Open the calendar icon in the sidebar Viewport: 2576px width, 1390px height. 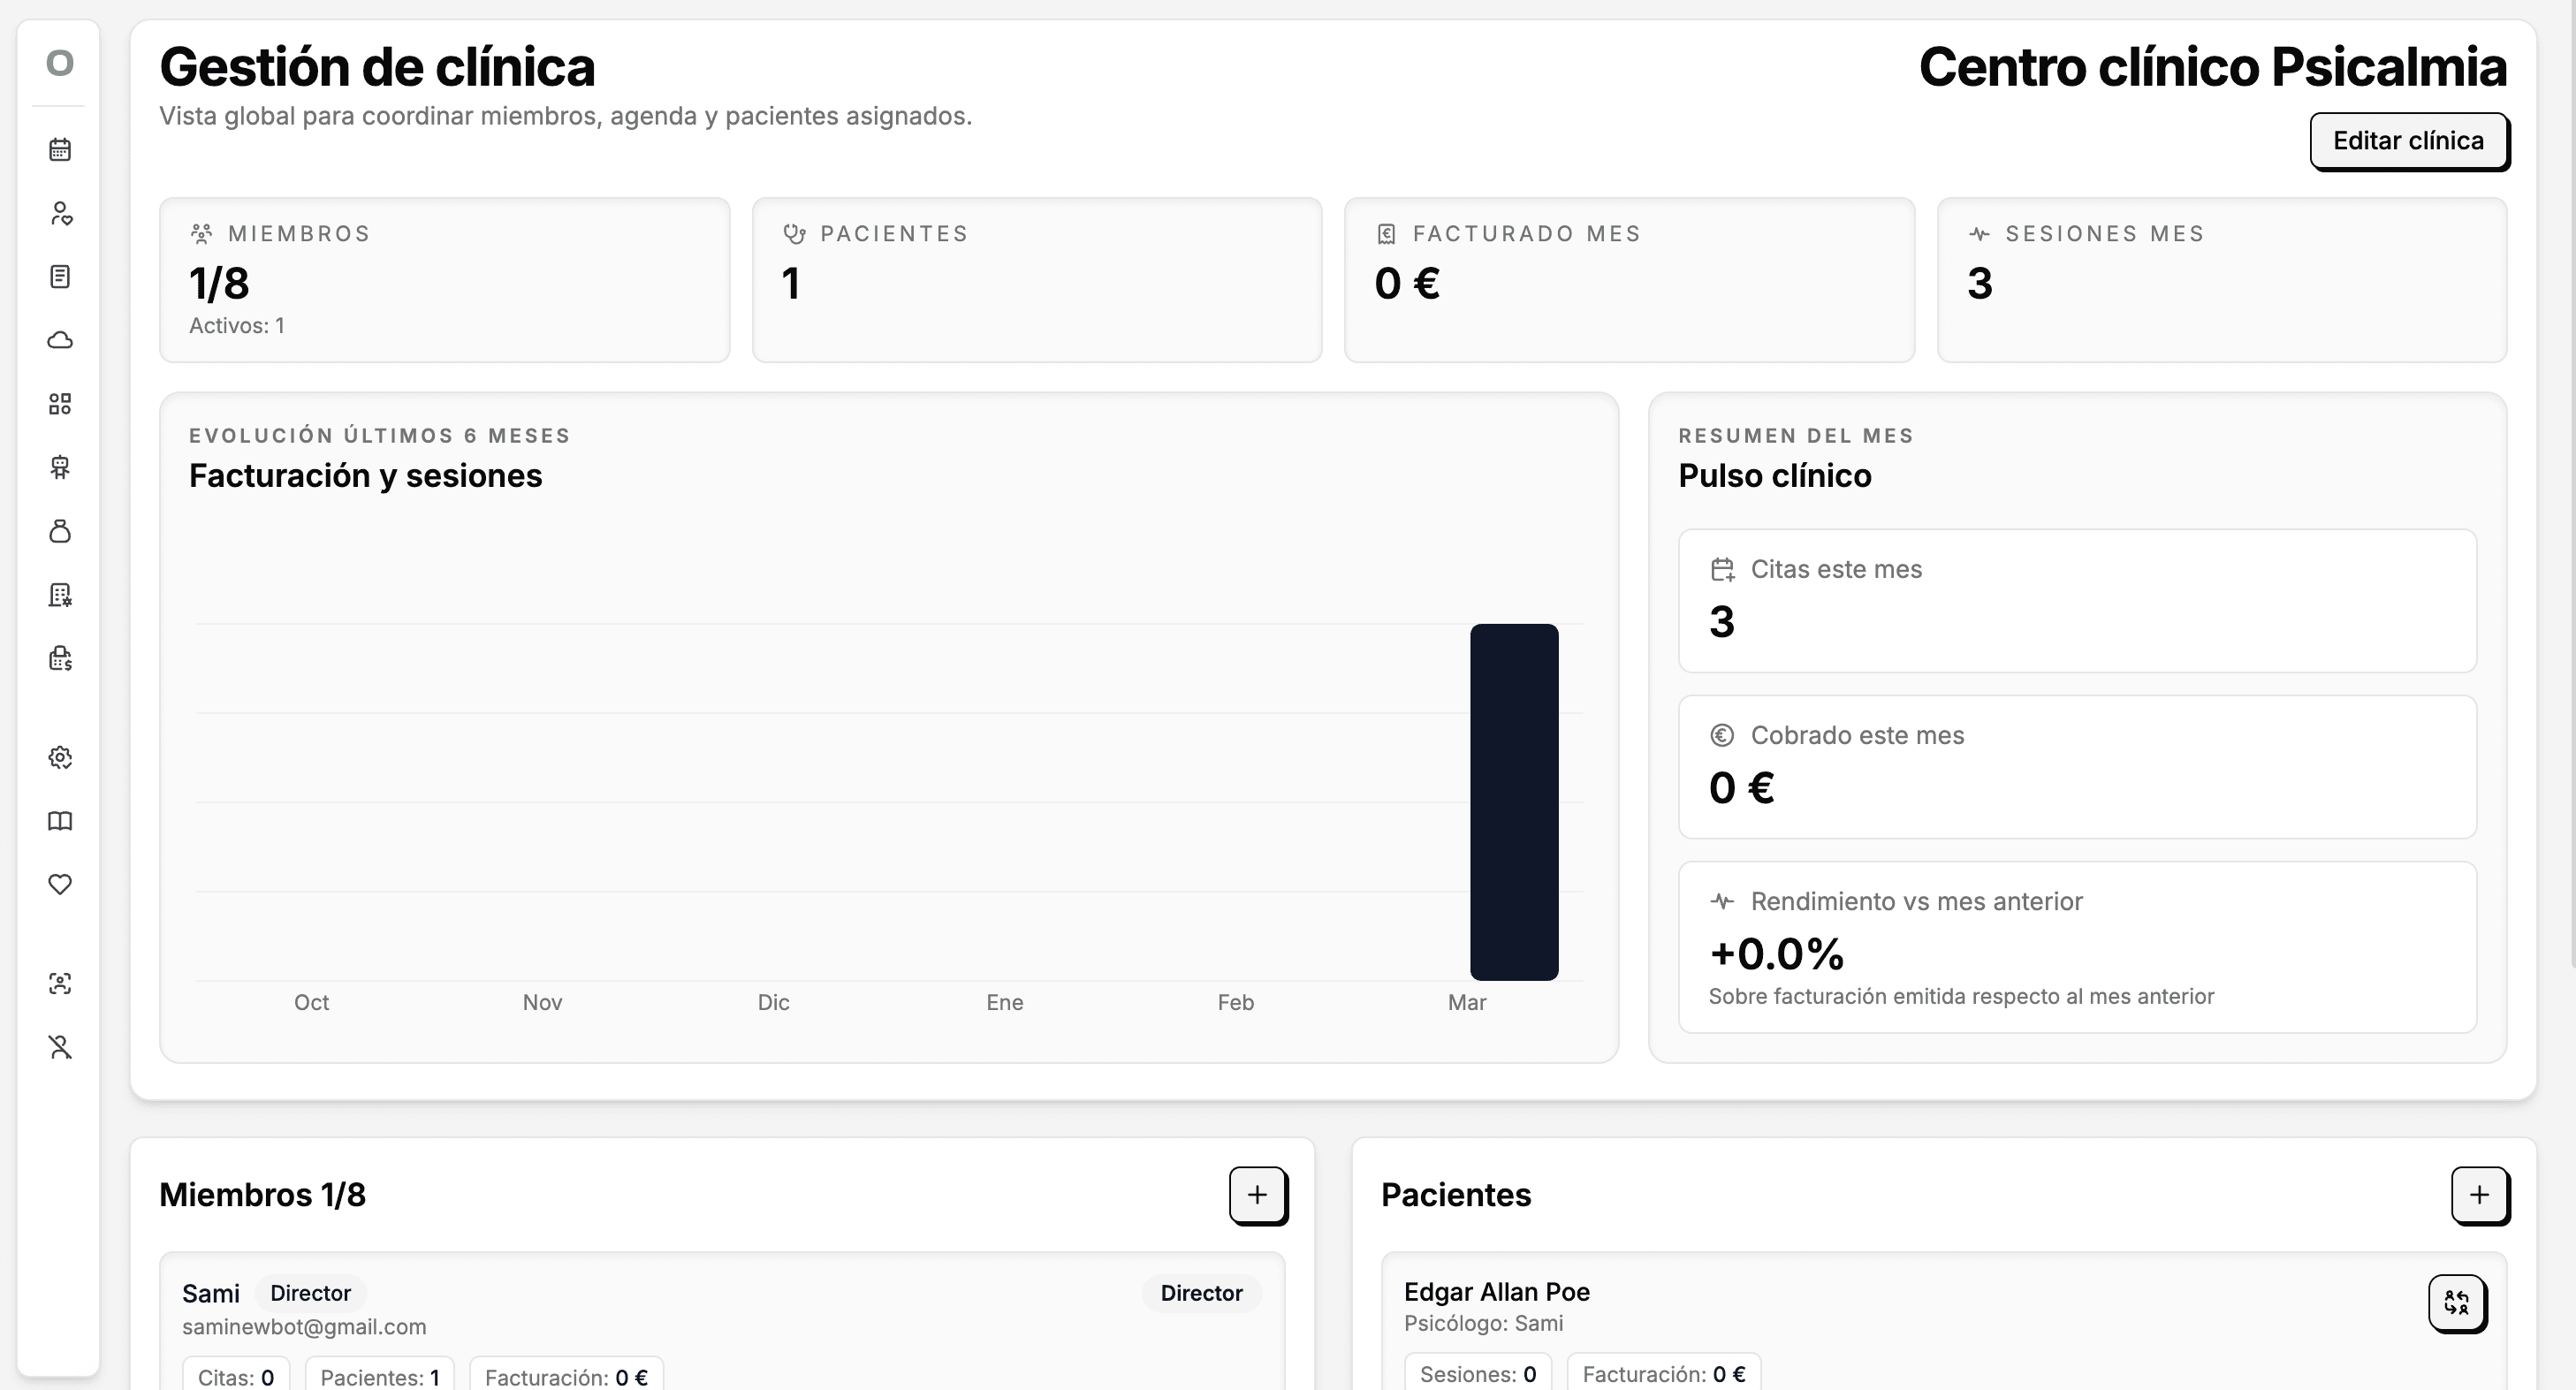coord(60,150)
